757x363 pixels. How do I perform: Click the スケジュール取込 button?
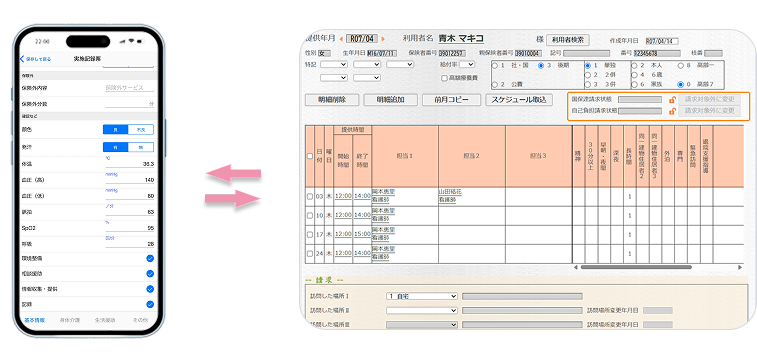click(x=519, y=100)
